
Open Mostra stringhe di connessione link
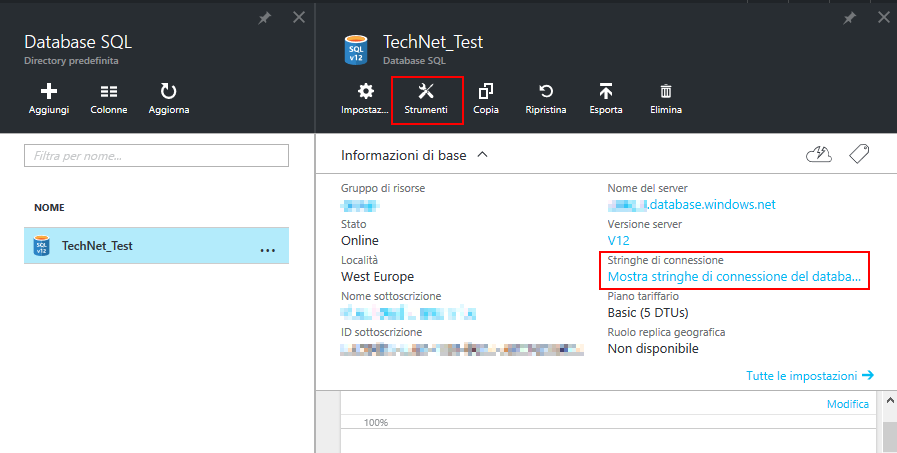(734, 277)
